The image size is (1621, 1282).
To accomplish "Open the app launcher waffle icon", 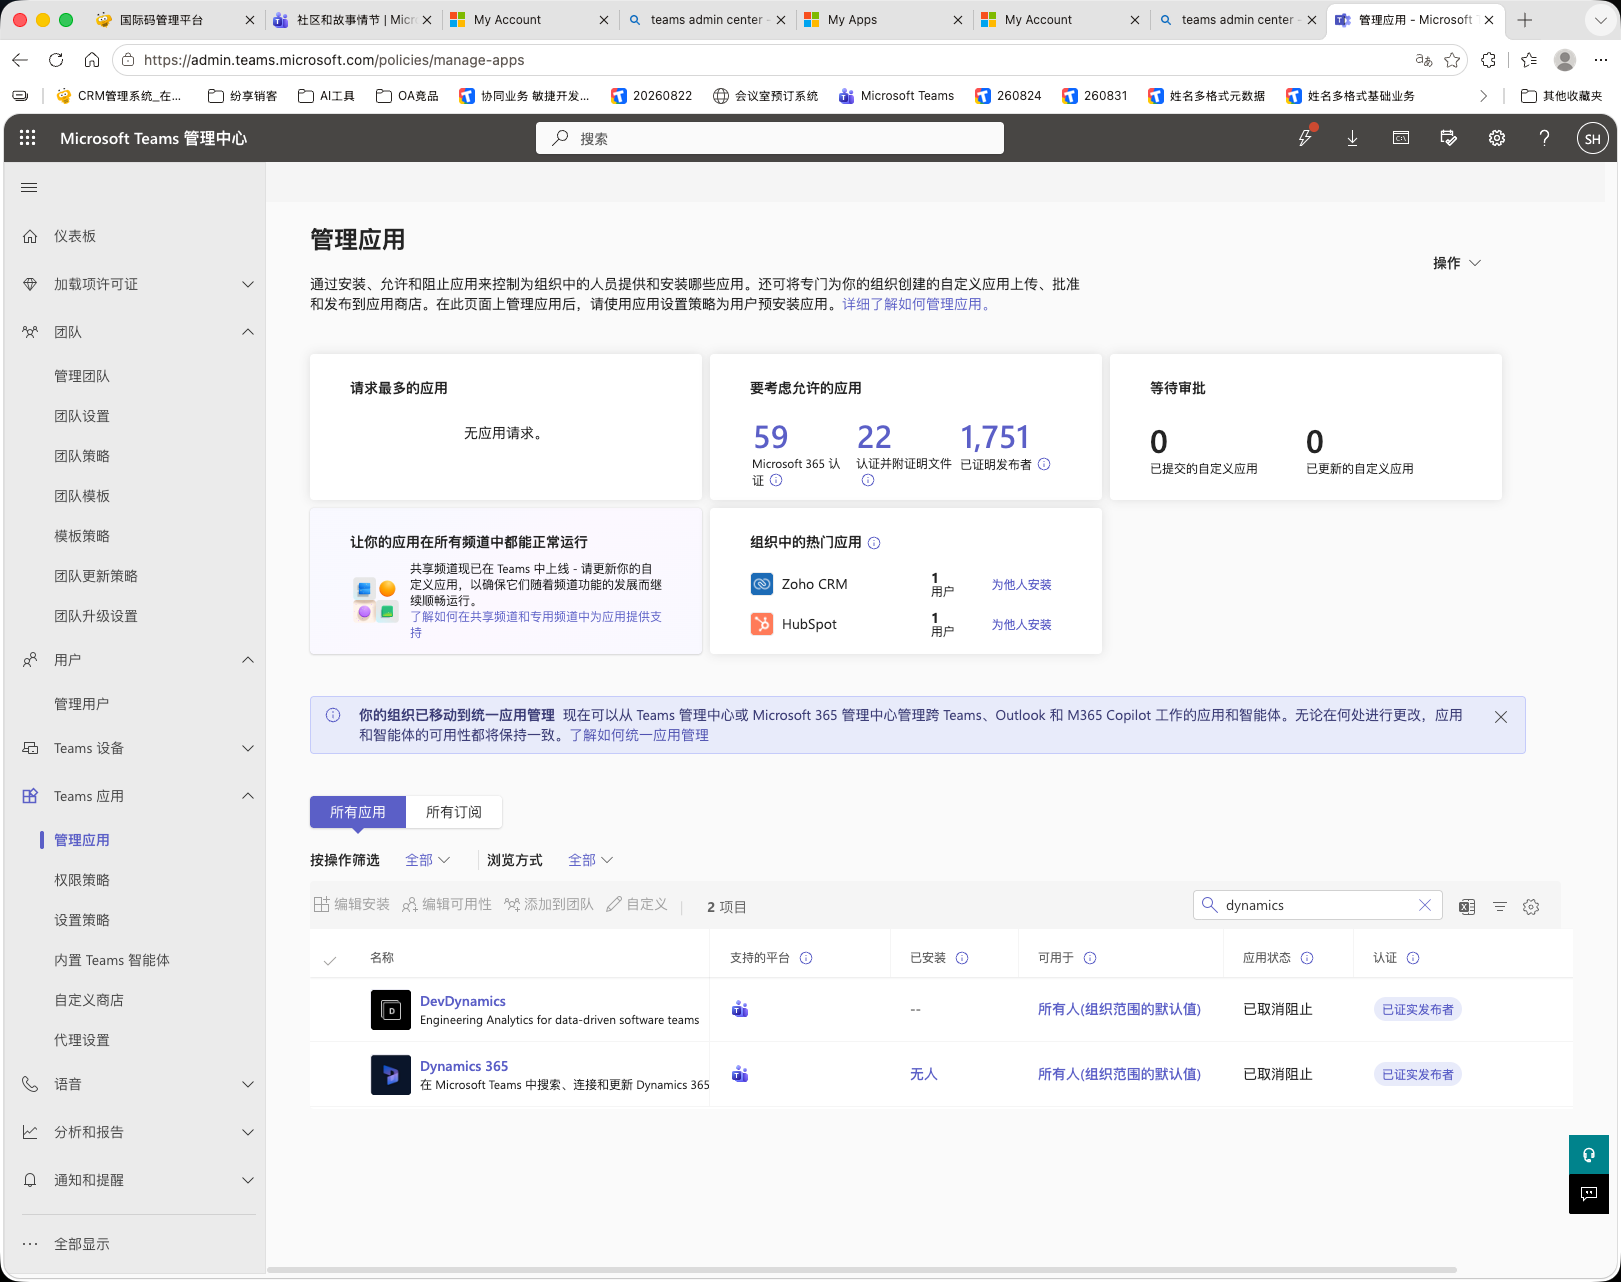I will pyautogui.click(x=28, y=138).
